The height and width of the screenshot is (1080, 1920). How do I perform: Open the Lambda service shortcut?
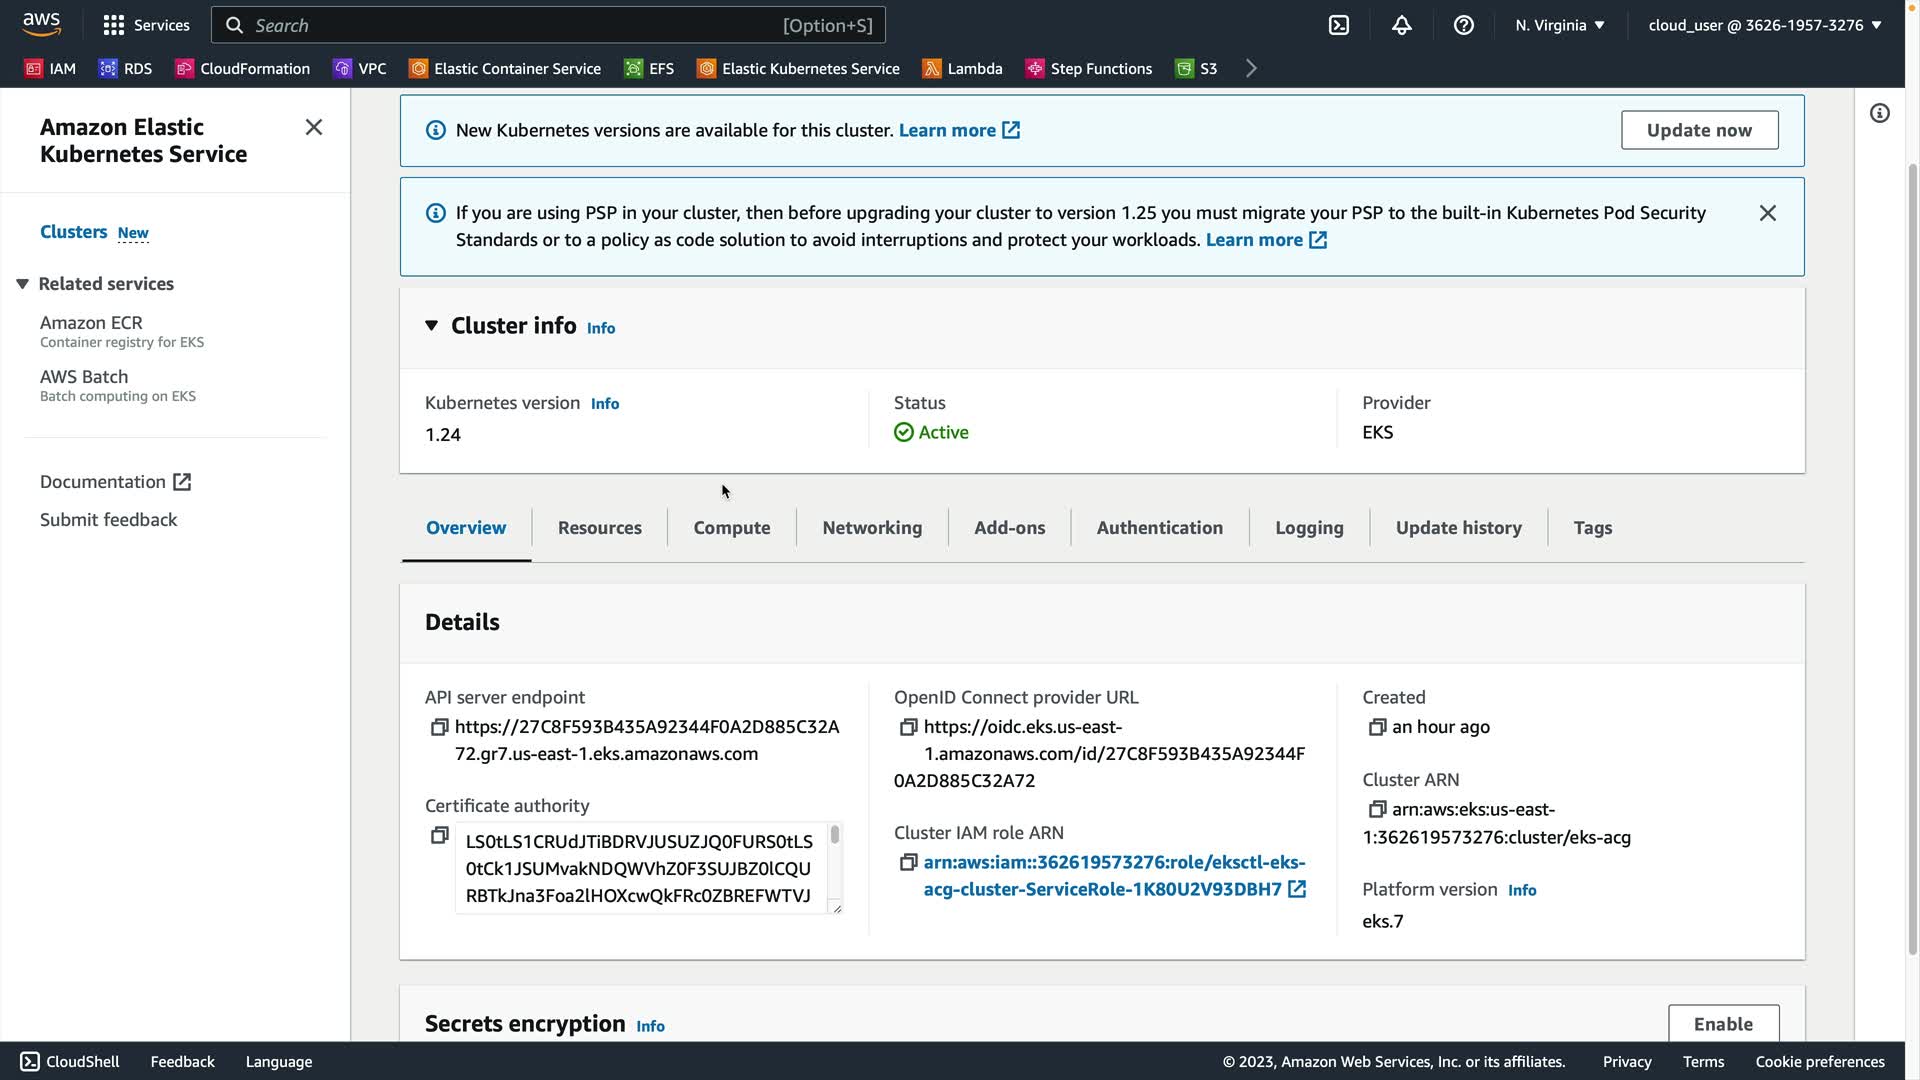pos(962,68)
